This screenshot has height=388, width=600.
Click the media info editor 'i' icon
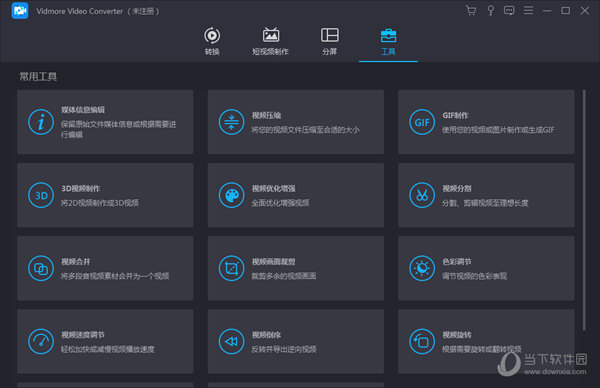pos(41,122)
